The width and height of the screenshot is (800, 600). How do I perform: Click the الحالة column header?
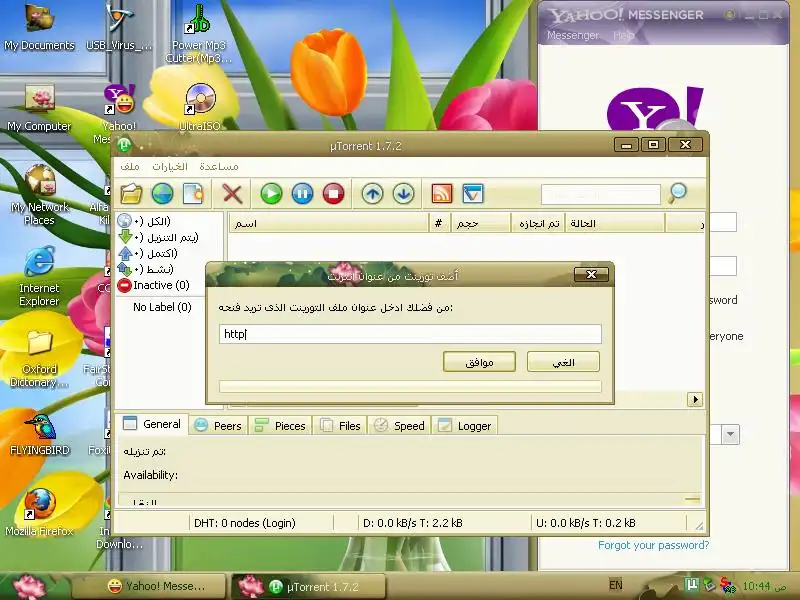(x=615, y=223)
